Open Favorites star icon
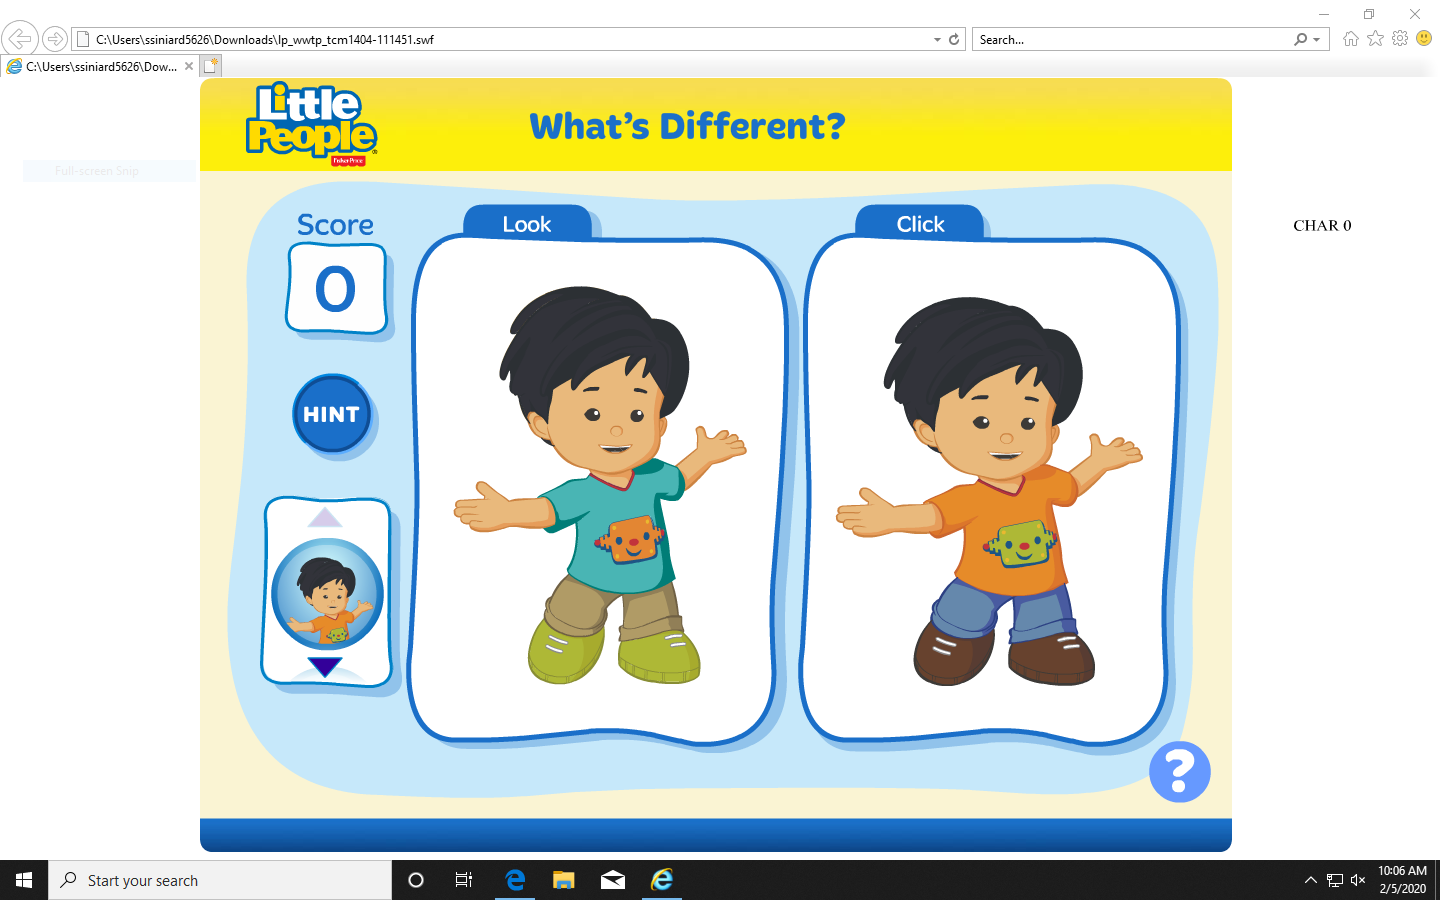The width and height of the screenshot is (1440, 900). click(1375, 39)
